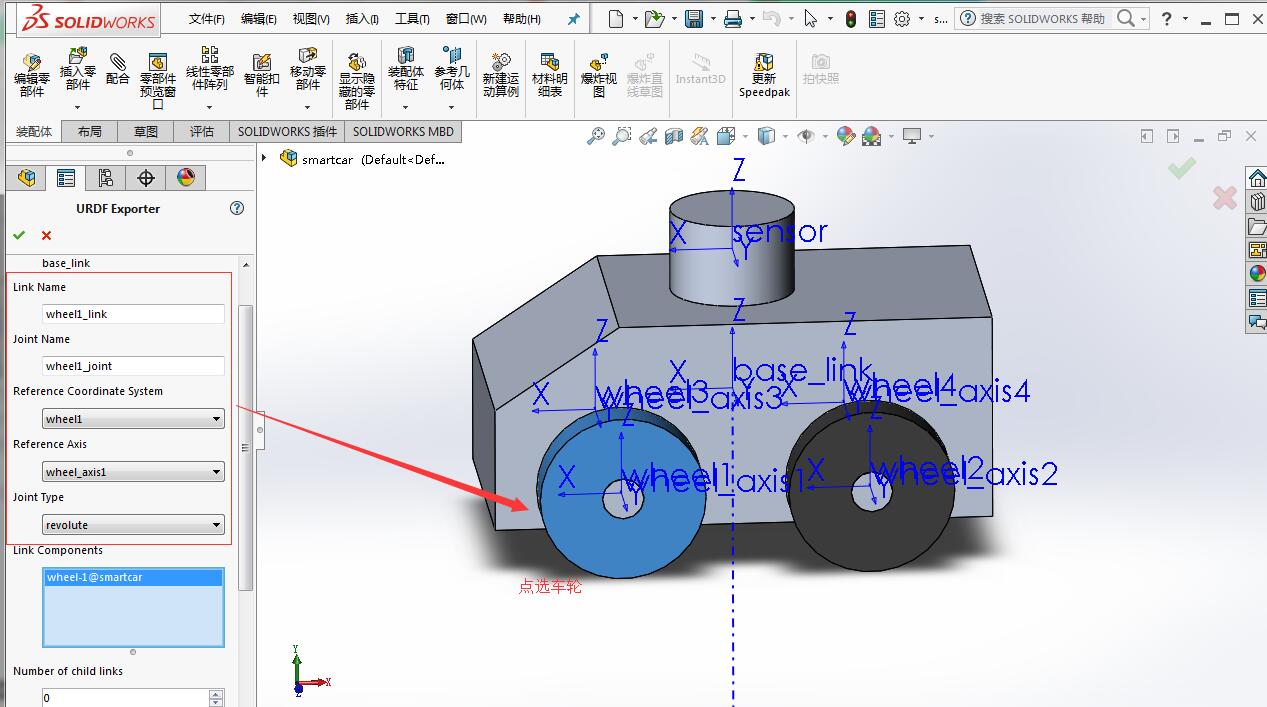Switch to the DimXpert crosshair panel tab
Screen dimensions: 1267x707
146,178
